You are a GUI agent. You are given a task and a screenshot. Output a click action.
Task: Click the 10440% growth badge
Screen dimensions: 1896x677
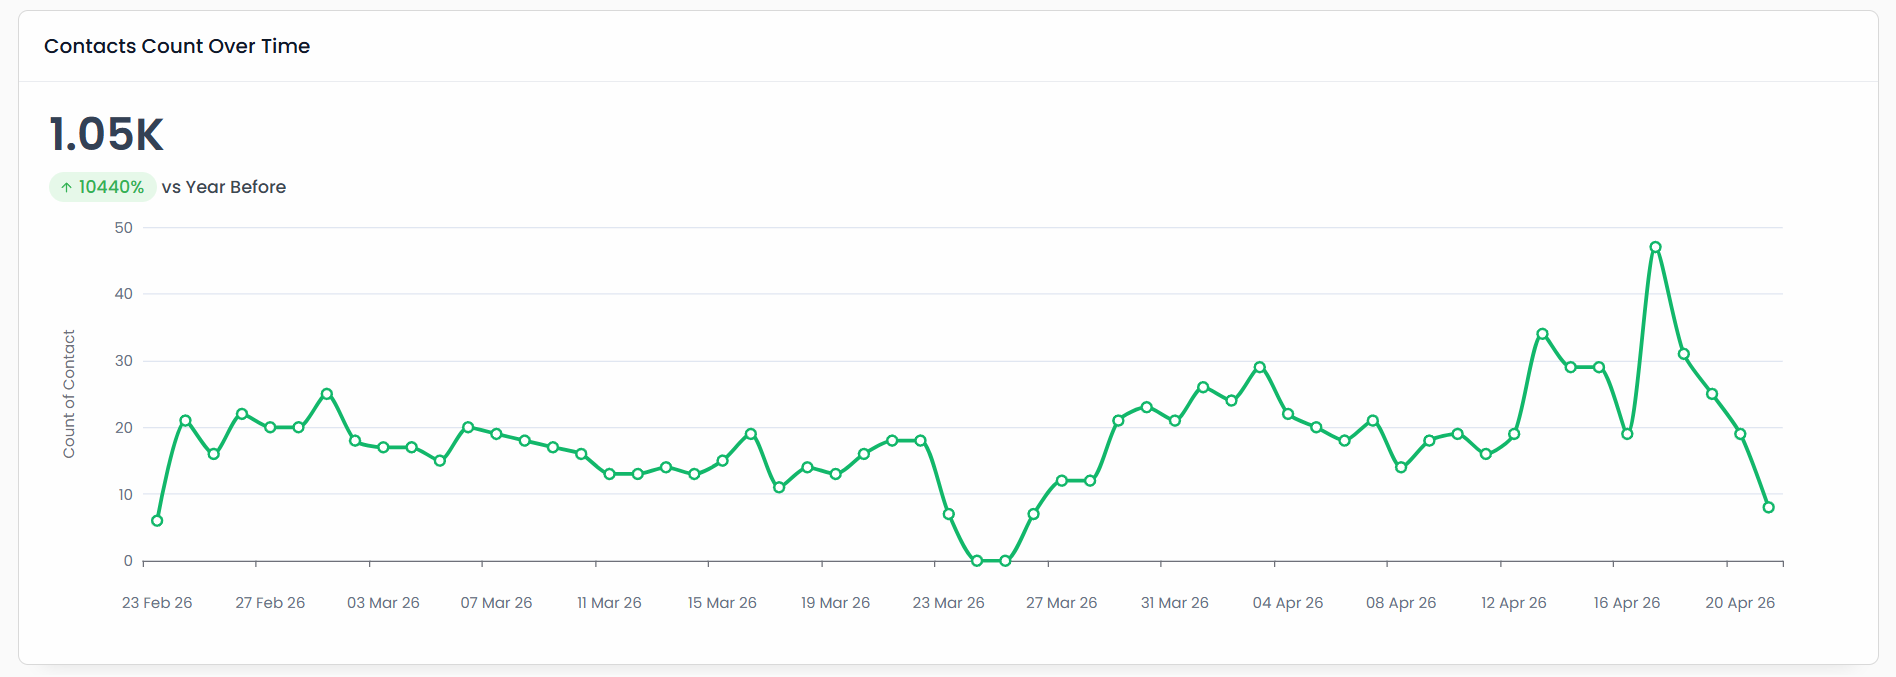[102, 187]
